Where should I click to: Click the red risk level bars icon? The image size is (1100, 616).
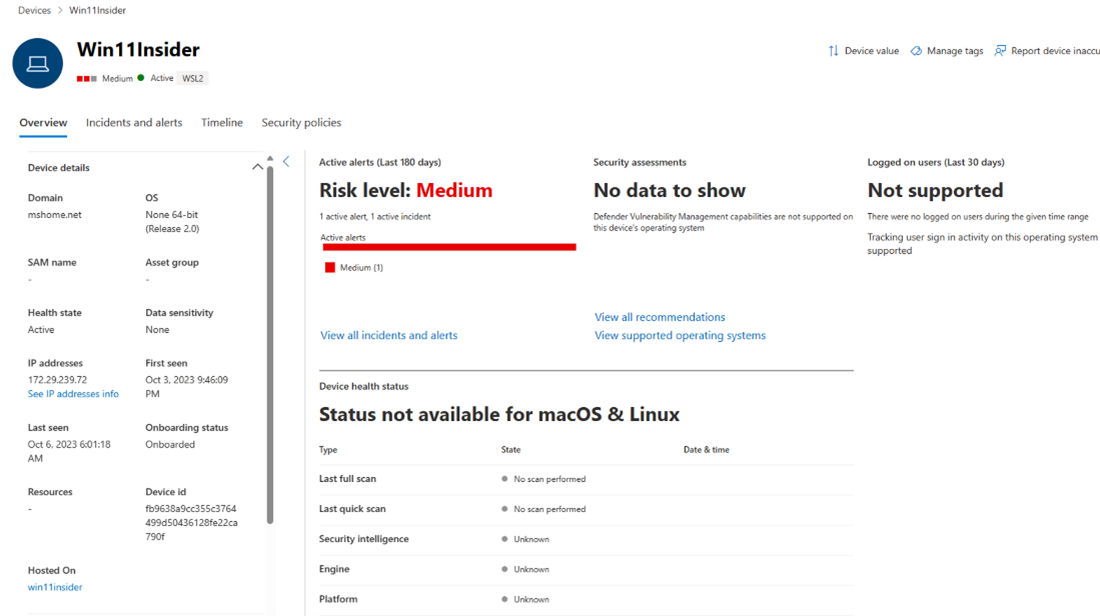coord(87,79)
